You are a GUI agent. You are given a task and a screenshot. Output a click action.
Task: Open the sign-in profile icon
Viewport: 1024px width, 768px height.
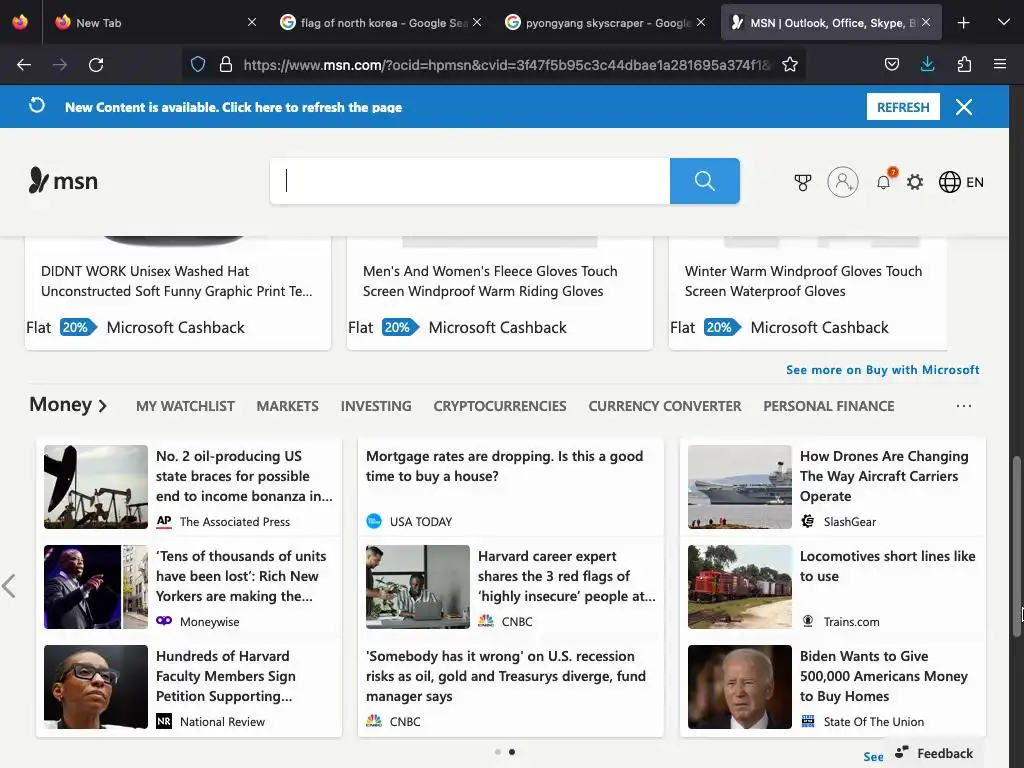842,182
